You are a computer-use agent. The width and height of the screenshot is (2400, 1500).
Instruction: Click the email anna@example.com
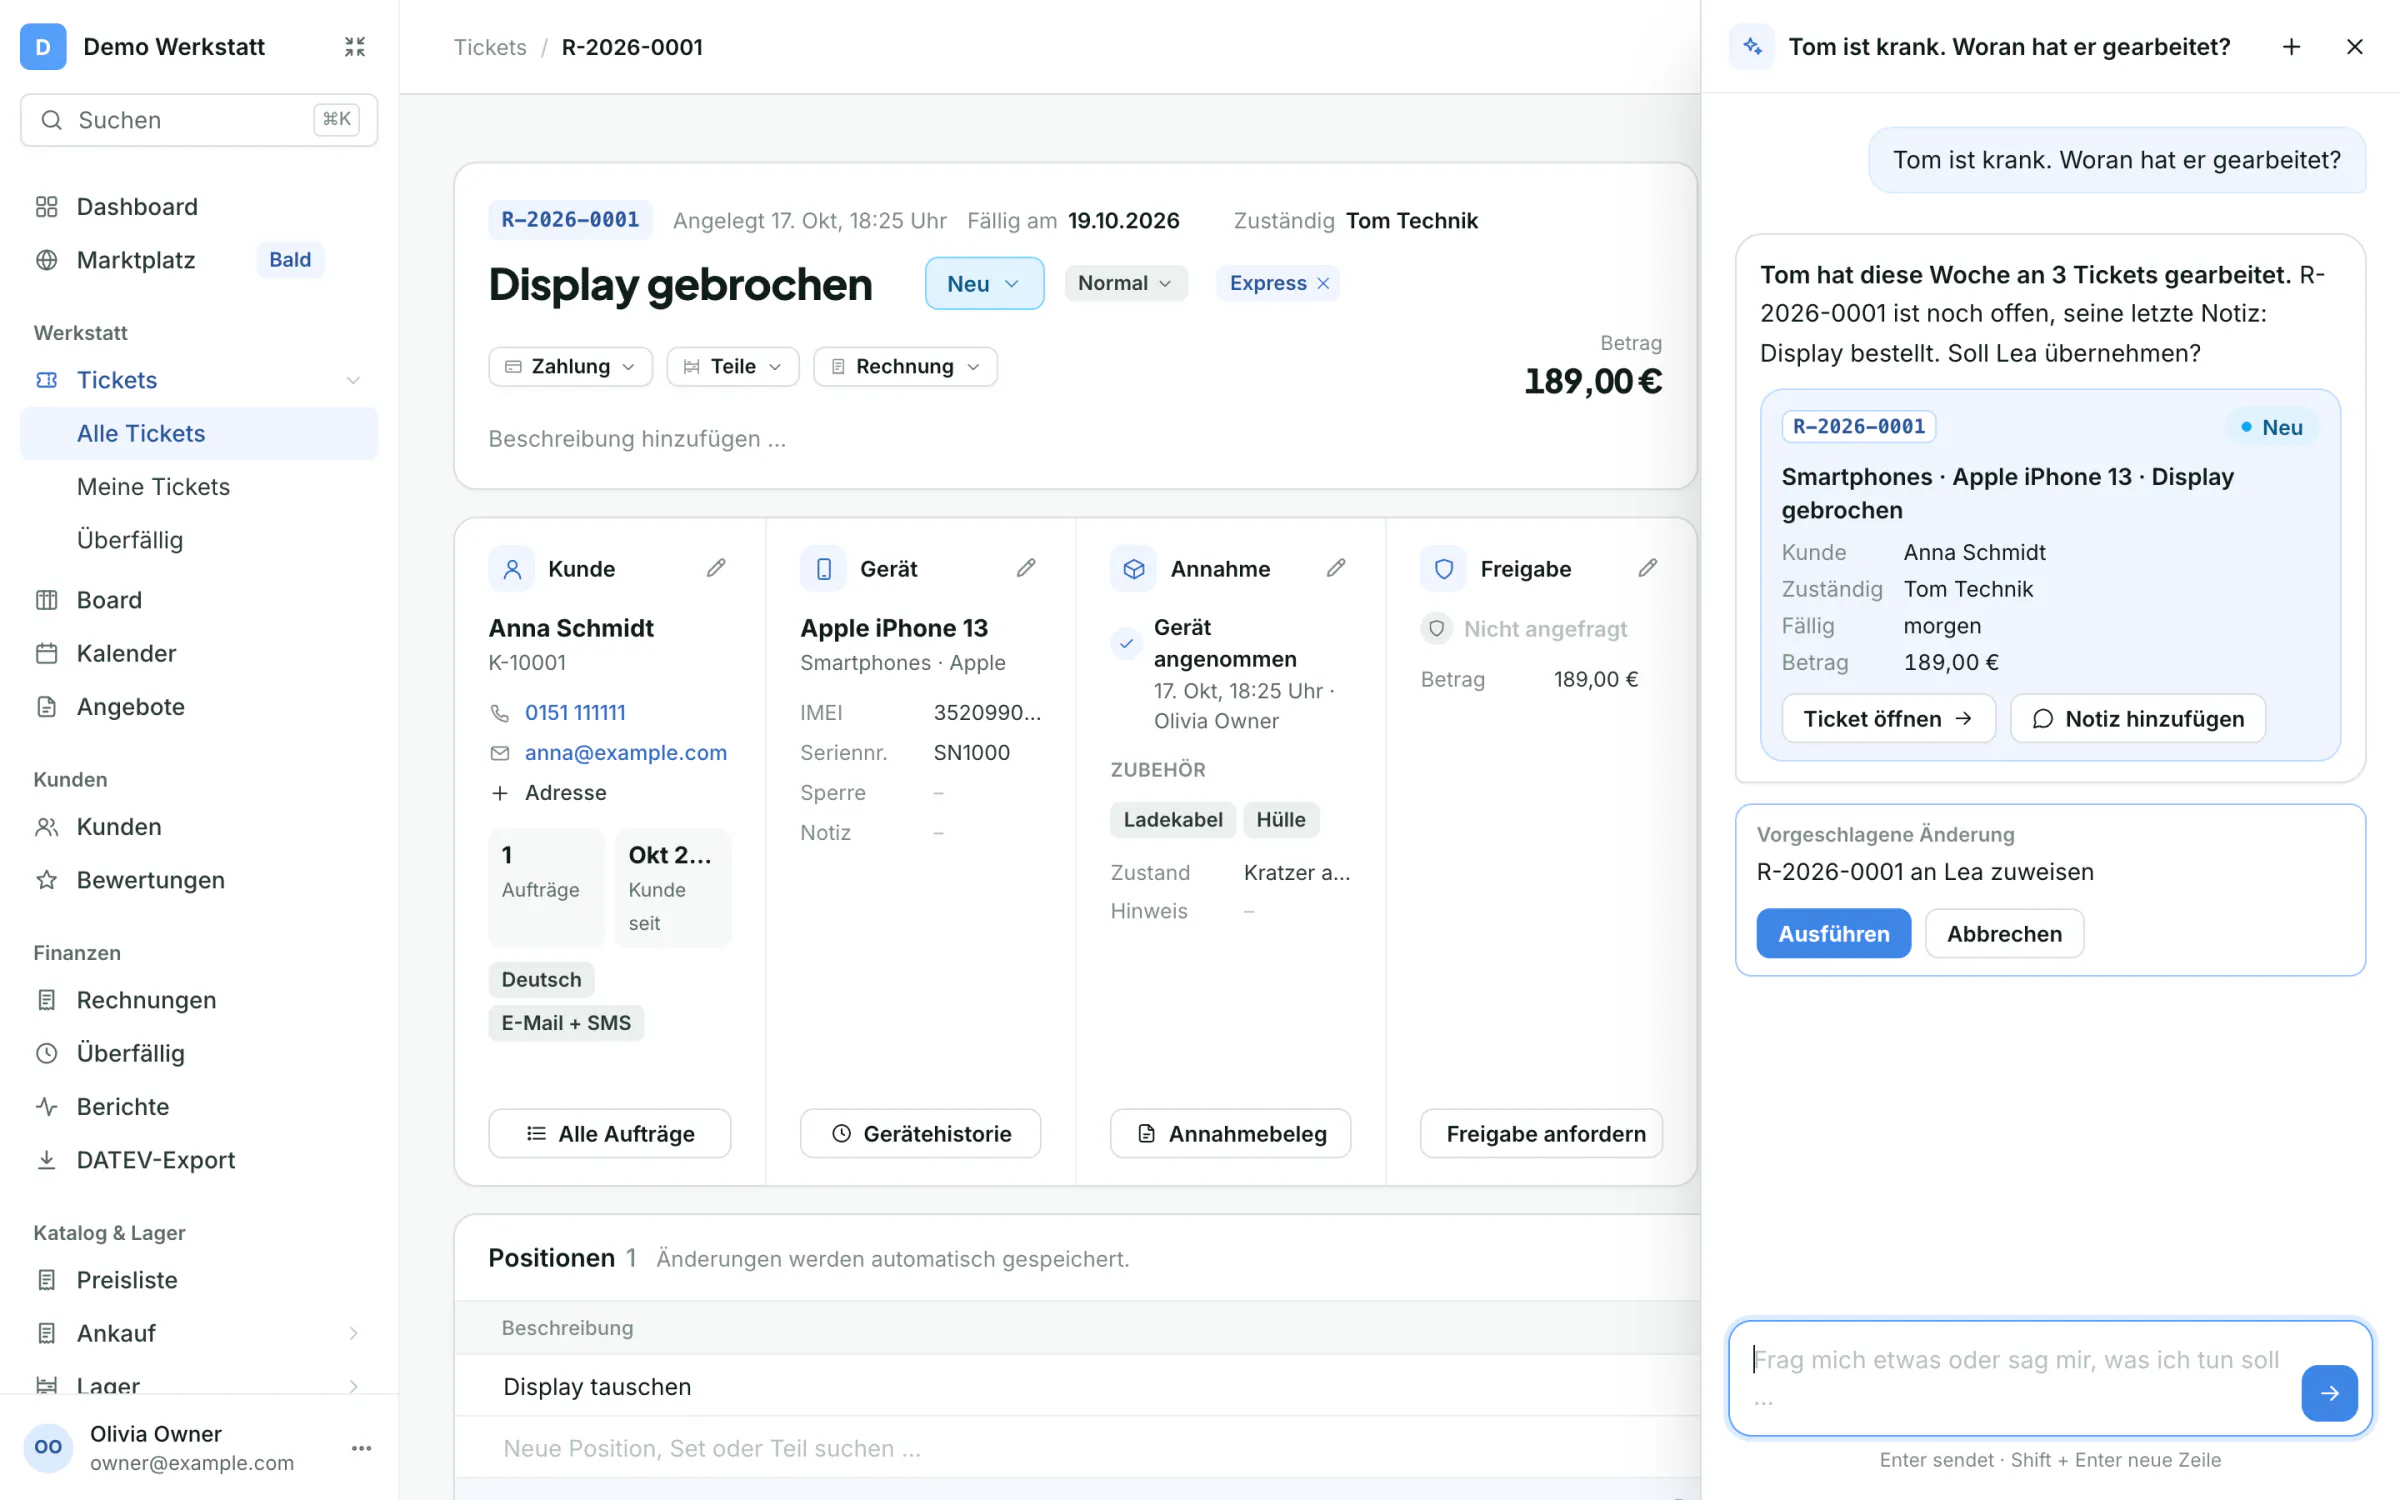coord(626,753)
